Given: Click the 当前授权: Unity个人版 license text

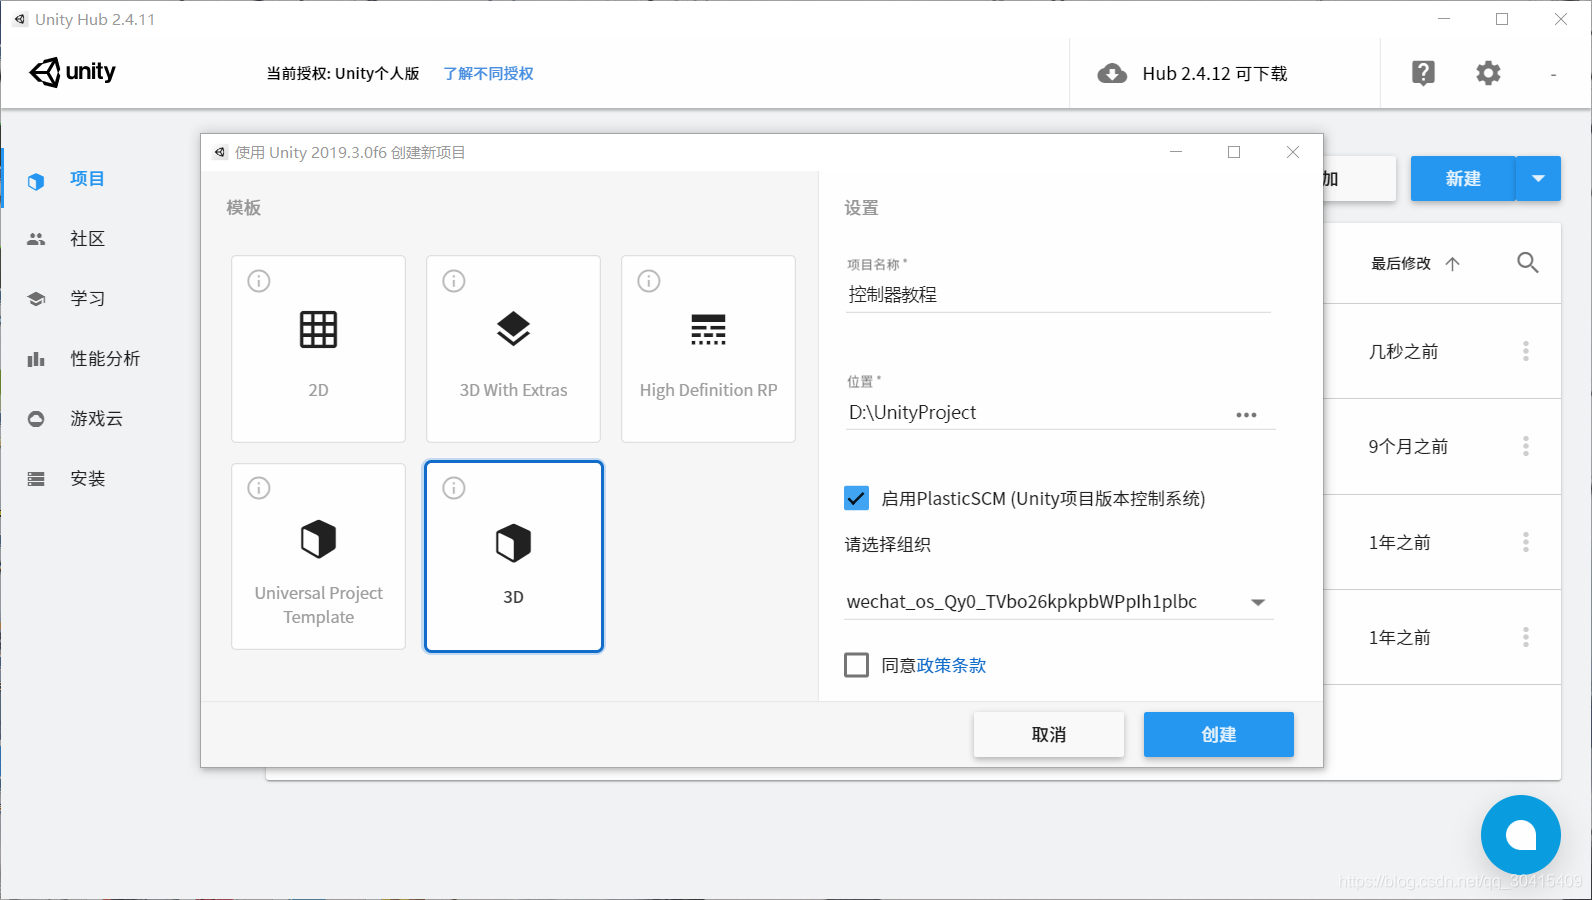Looking at the screenshot, I should (343, 74).
